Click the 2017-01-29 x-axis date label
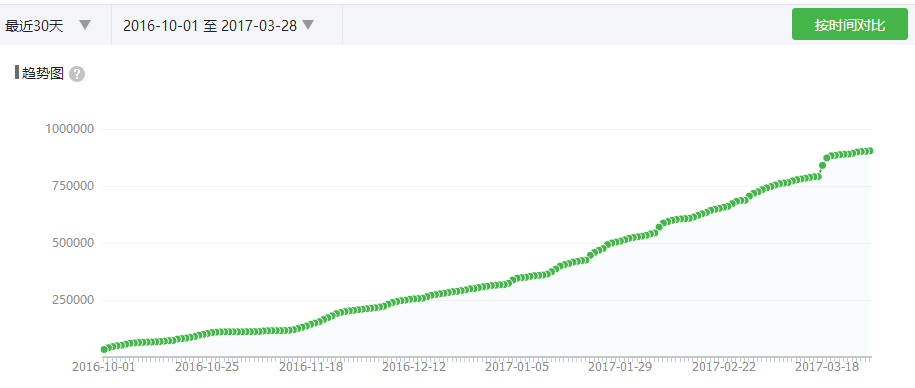 620,367
